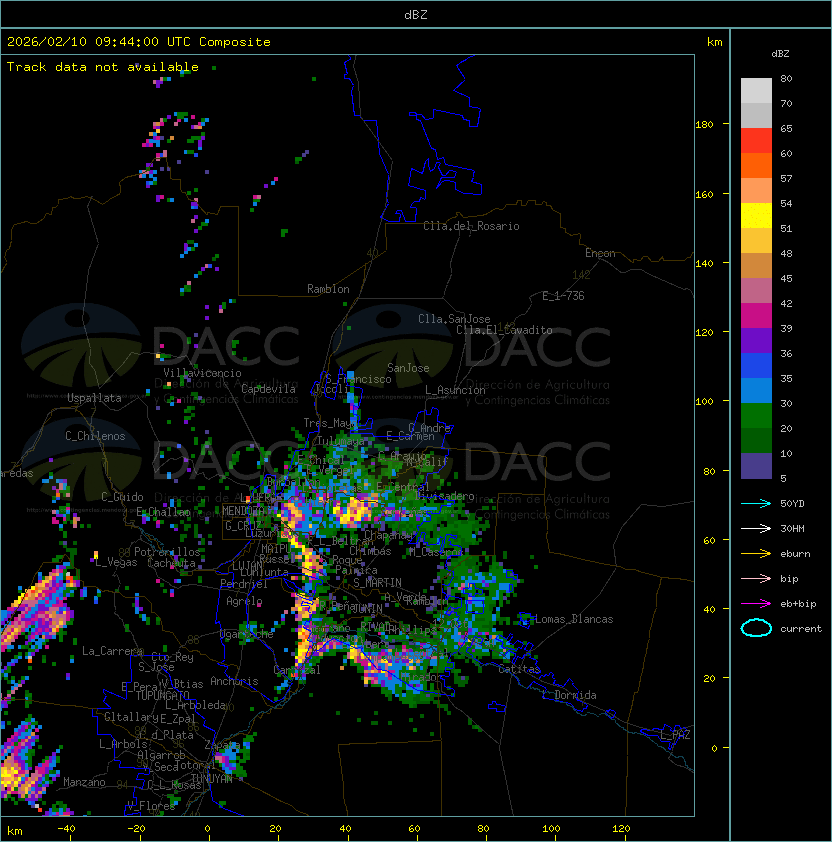Click the dBZ title in top bar
Screen dimensions: 832x842
coord(416,15)
